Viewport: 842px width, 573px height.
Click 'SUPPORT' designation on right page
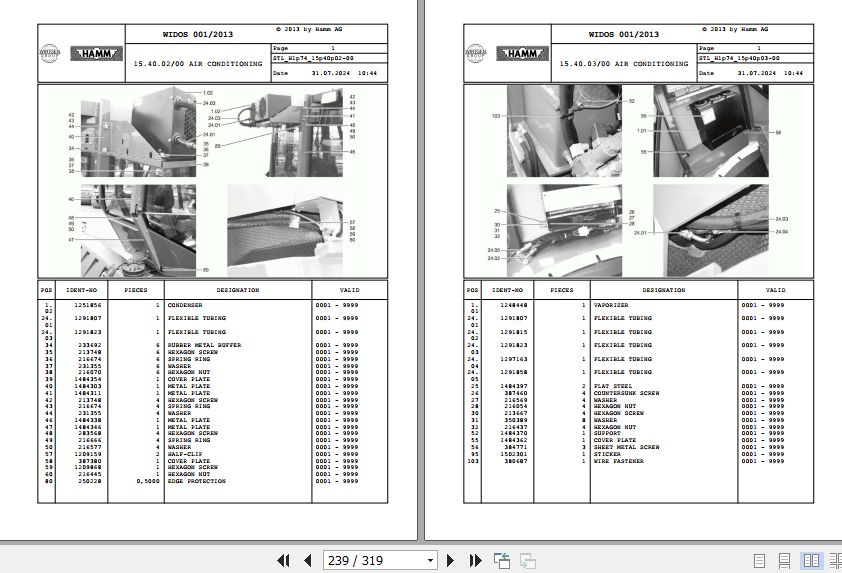pos(607,433)
